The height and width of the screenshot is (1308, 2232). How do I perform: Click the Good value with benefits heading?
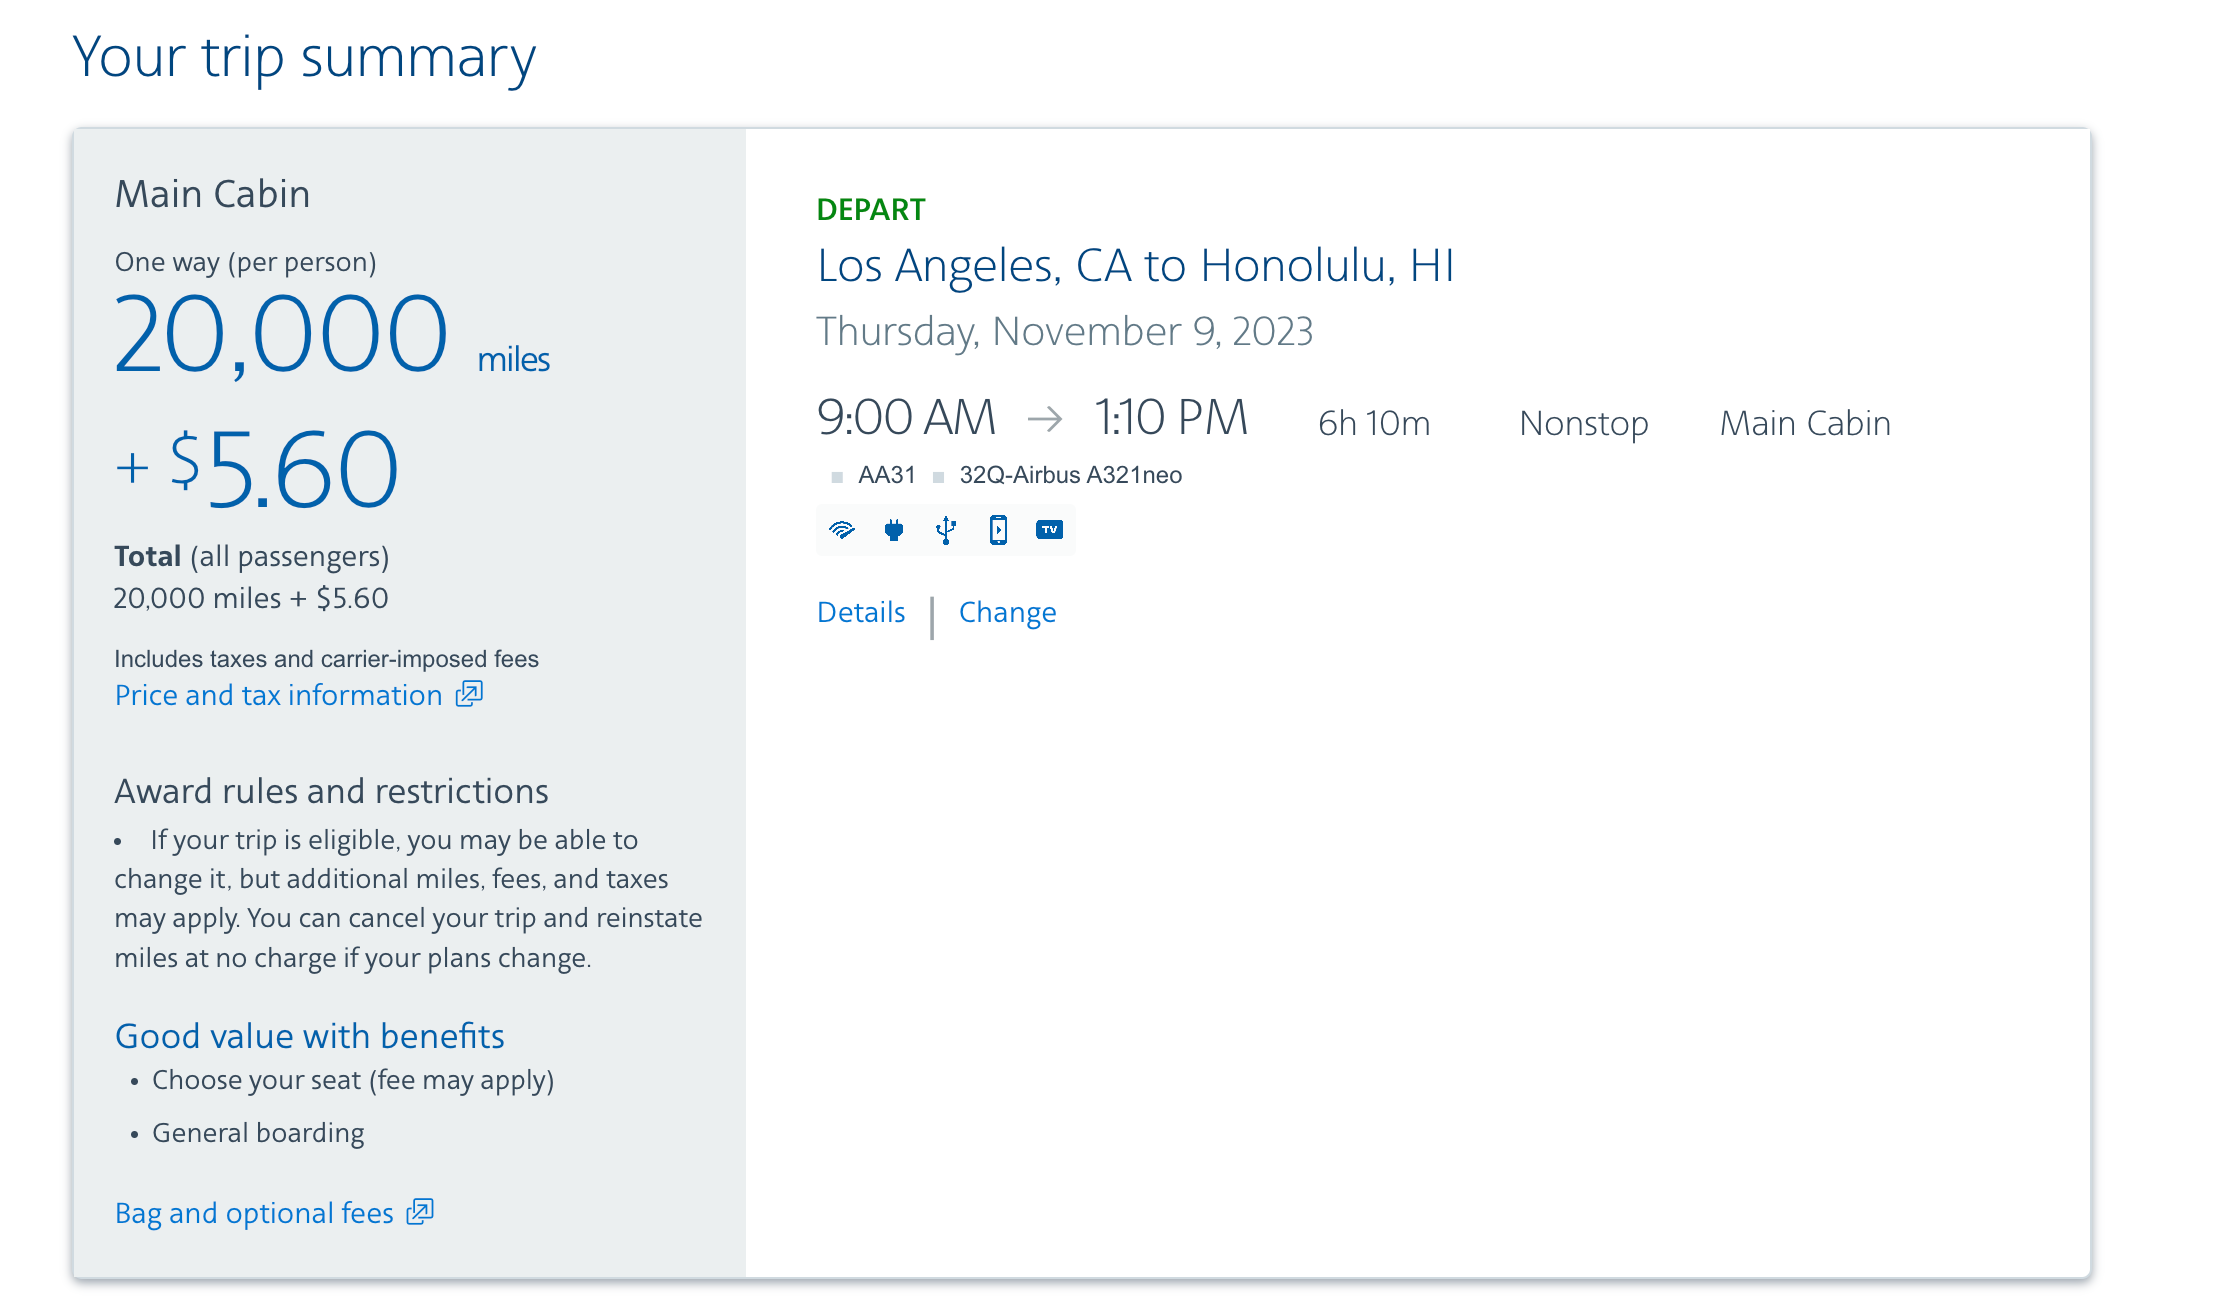pyautogui.click(x=309, y=1036)
